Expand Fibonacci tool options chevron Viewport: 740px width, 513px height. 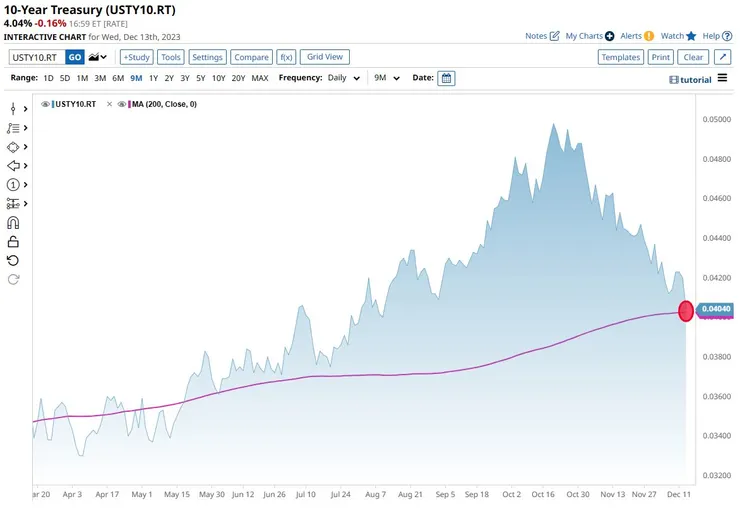coord(25,203)
